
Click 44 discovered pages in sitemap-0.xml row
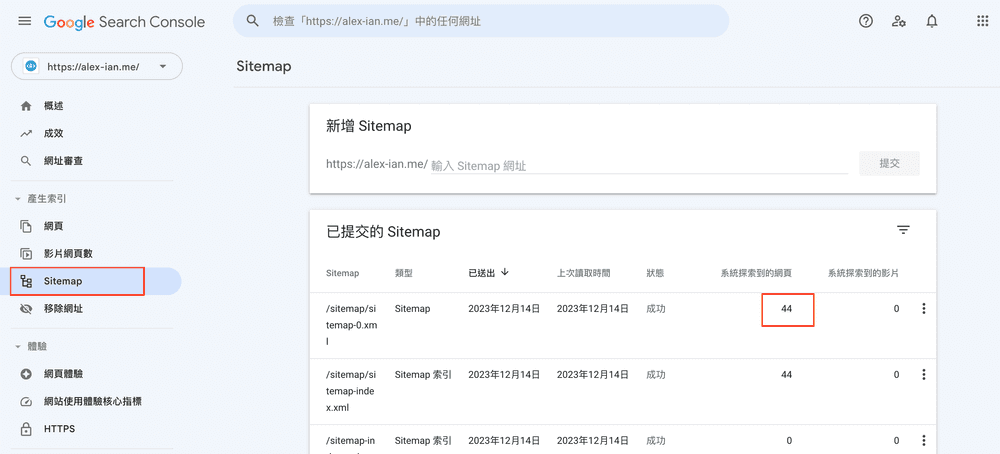[786, 309]
